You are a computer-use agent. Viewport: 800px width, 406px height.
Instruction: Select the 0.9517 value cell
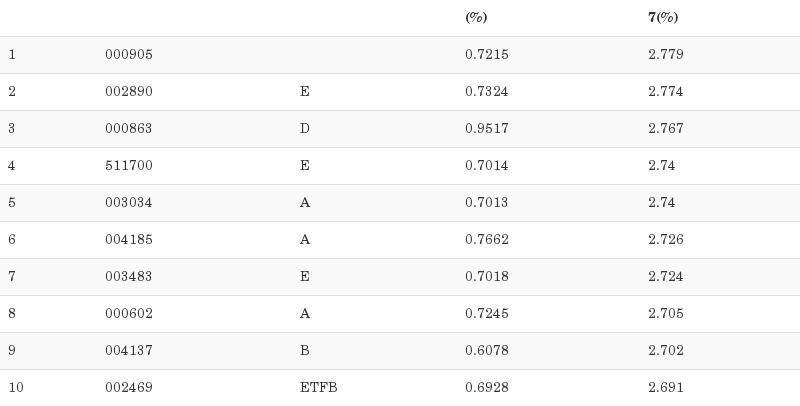[x=486, y=129]
